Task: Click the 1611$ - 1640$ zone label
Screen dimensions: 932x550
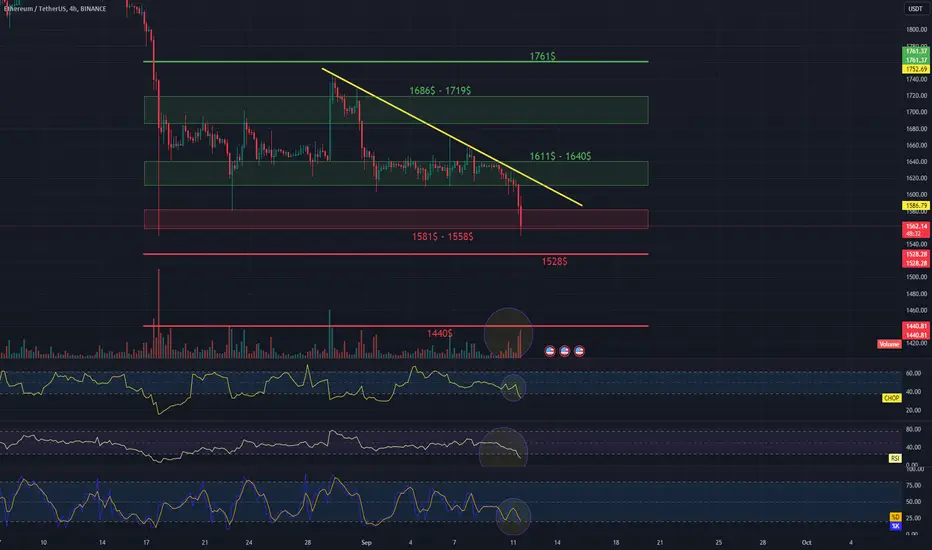Action: click(560, 156)
